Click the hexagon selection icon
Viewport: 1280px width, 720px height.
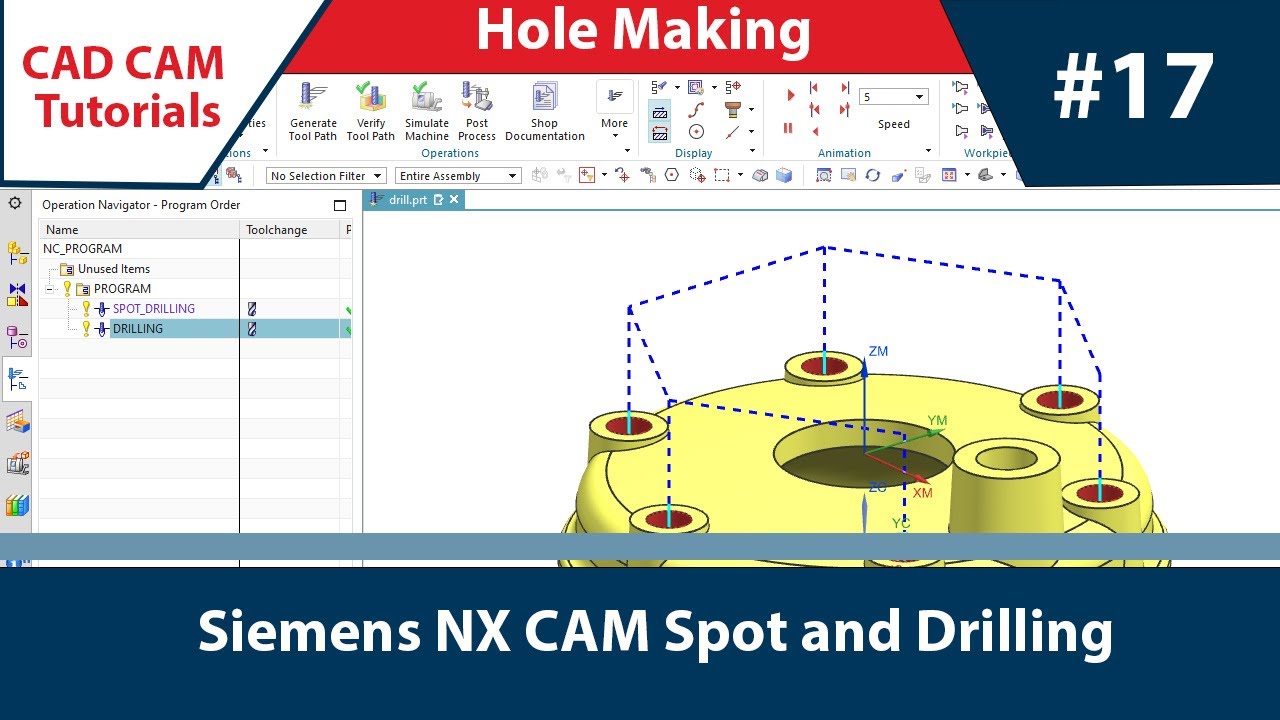click(672, 176)
